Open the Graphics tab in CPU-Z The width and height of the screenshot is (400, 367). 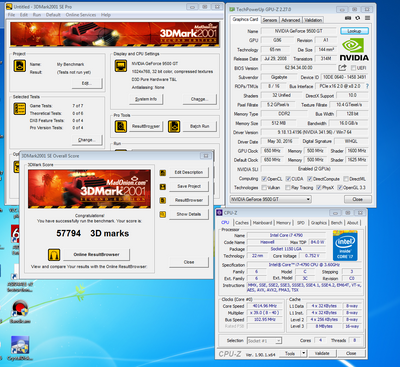pyautogui.click(x=319, y=223)
